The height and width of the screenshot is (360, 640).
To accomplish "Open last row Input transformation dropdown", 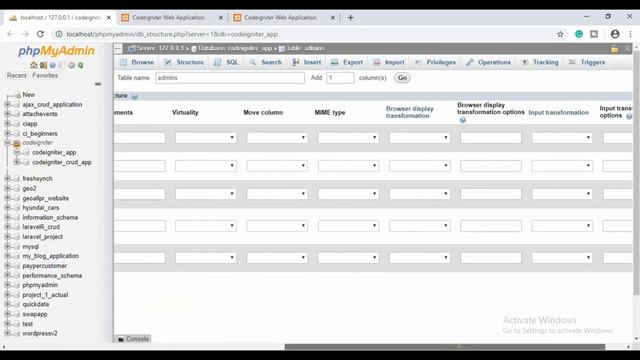I will [x=562, y=258].
